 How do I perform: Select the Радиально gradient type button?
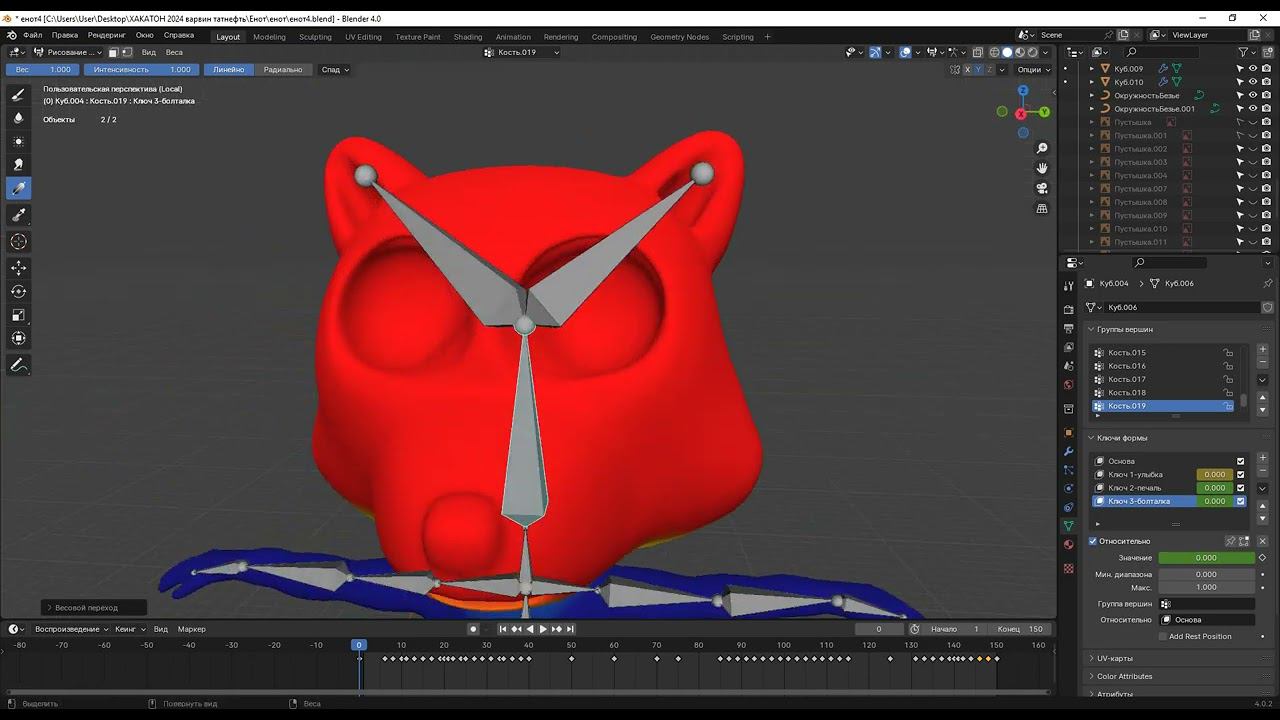[x=283, y=70]
